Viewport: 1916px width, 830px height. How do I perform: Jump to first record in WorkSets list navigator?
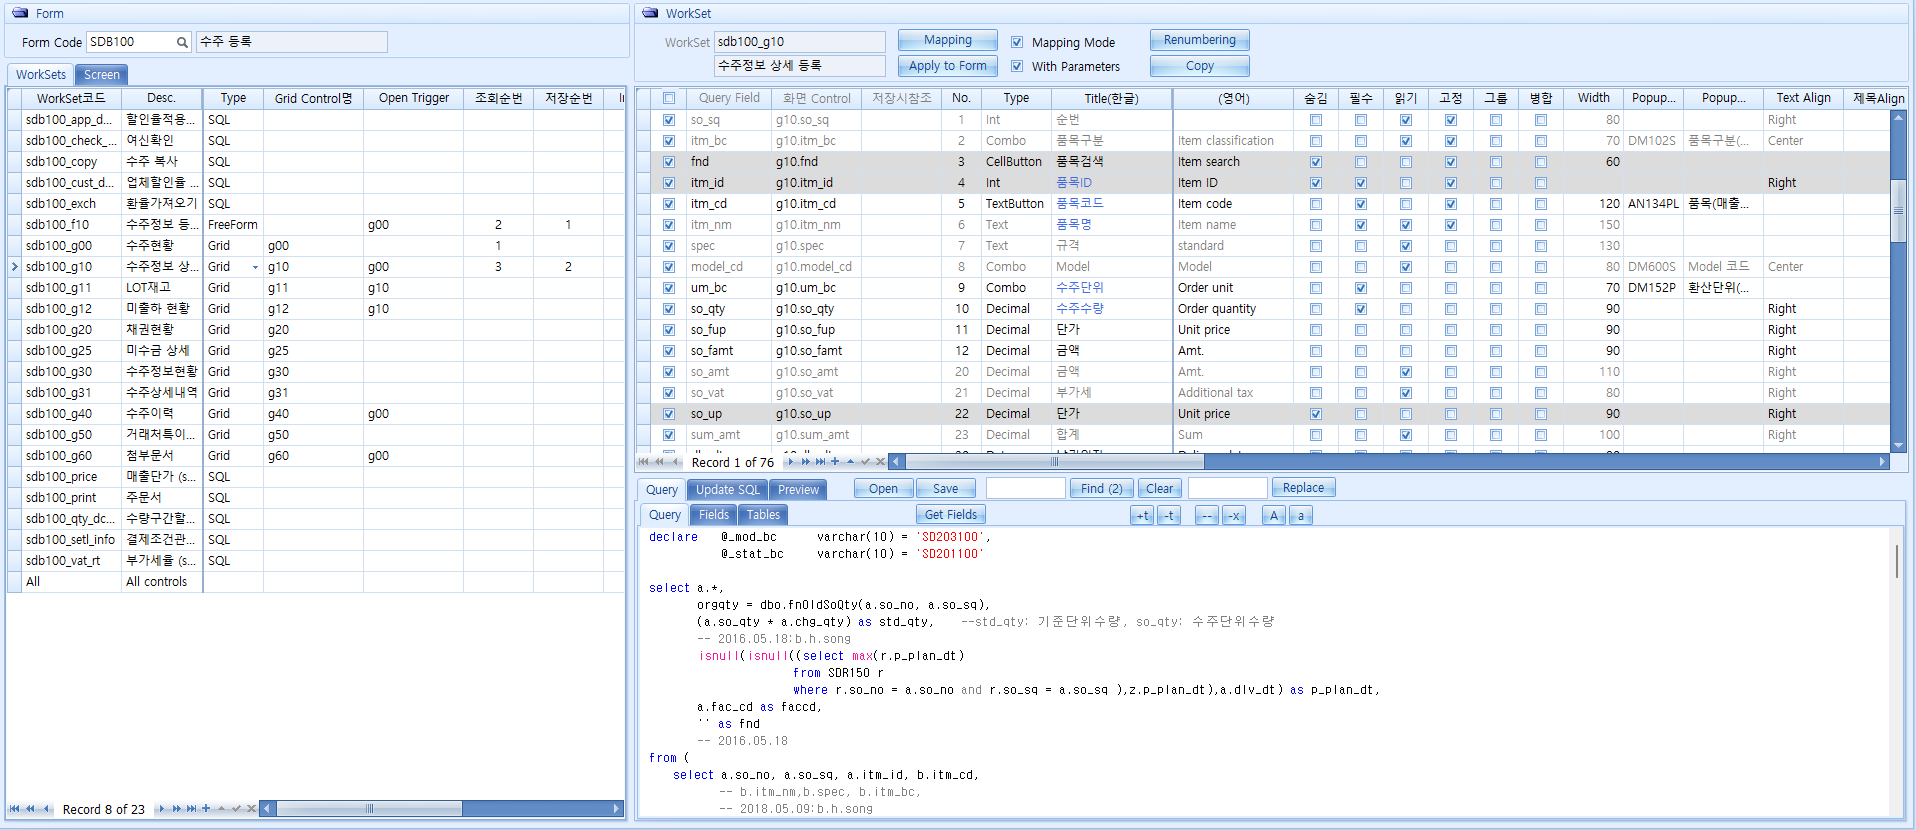tap(14, 809)
